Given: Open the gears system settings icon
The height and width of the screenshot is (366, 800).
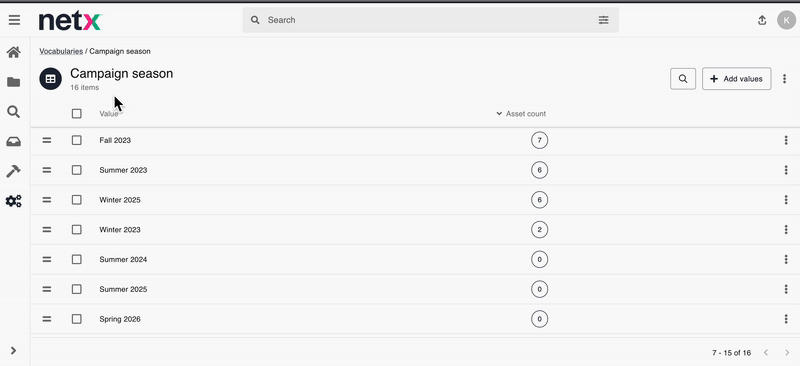Looking at the screenshot, I should (13, 201).
